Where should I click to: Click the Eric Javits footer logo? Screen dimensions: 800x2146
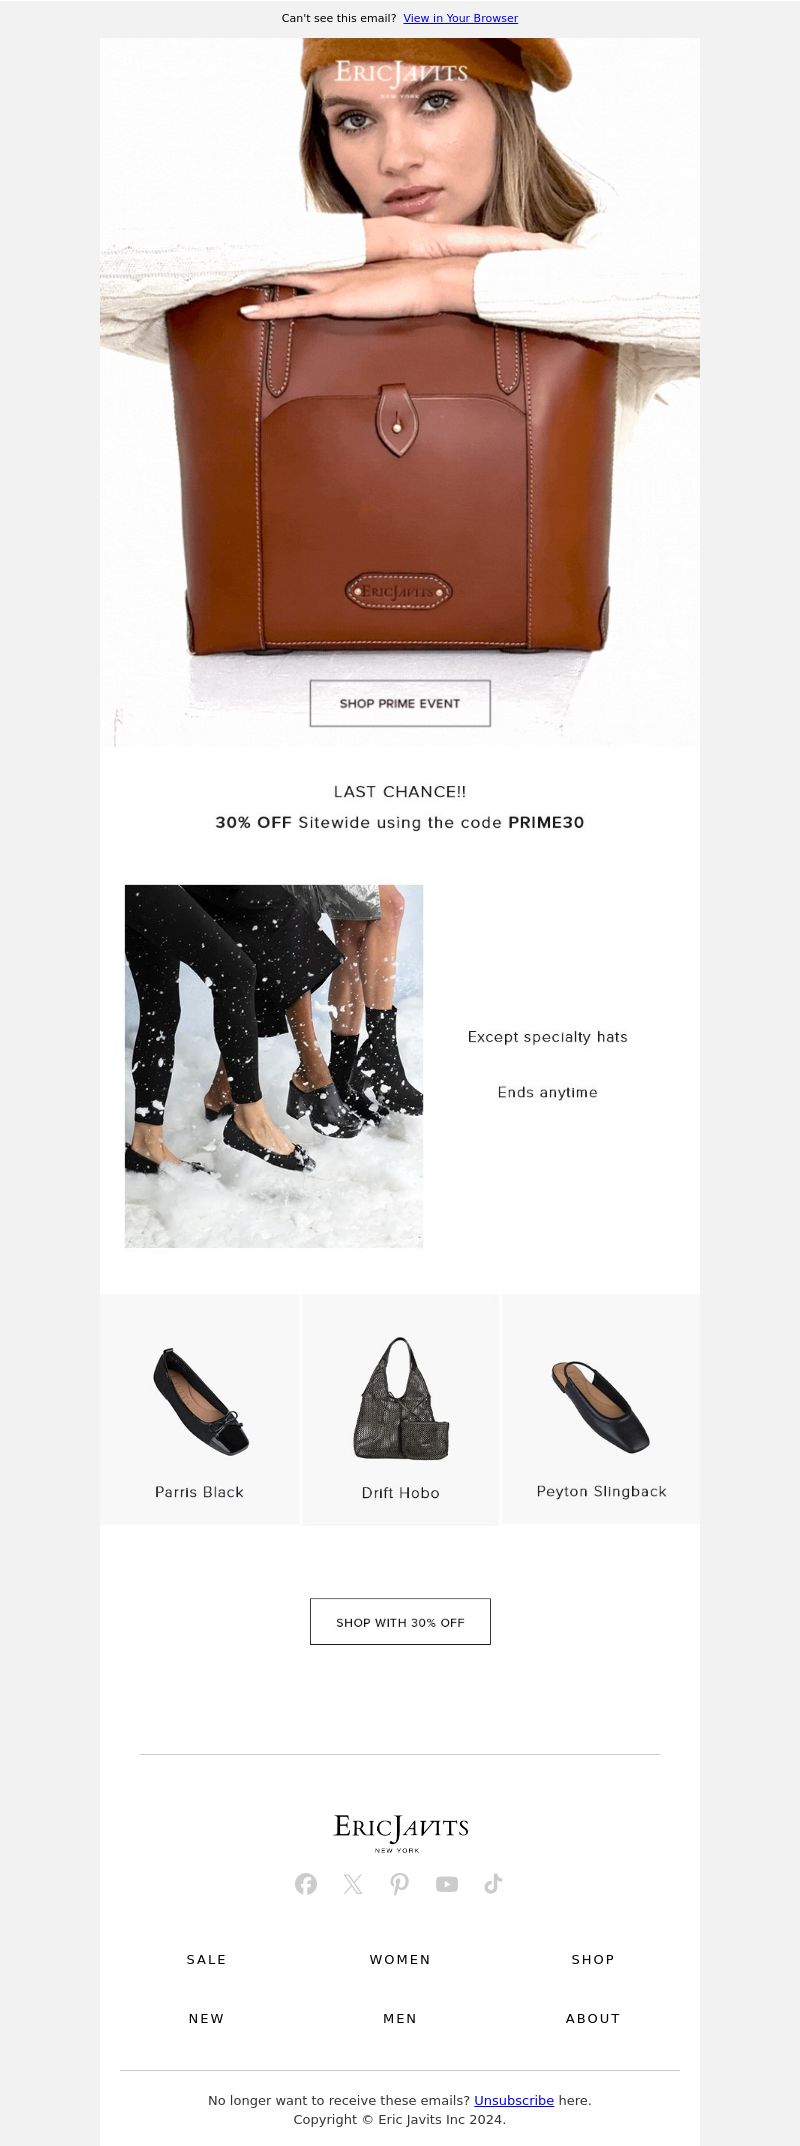click(400, 1833)
